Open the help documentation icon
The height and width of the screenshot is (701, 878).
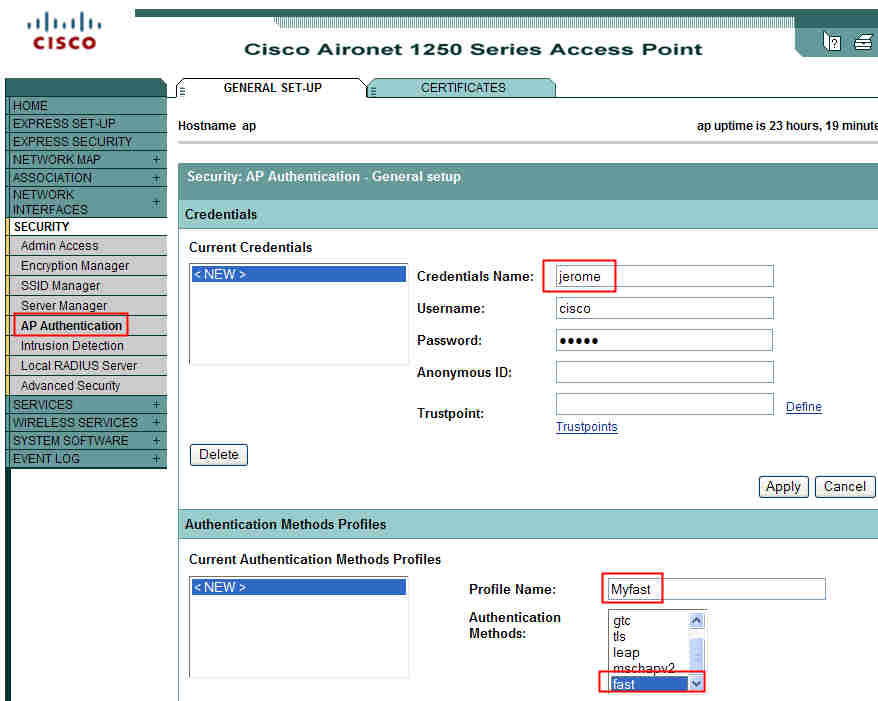click(x=832, y=41)
